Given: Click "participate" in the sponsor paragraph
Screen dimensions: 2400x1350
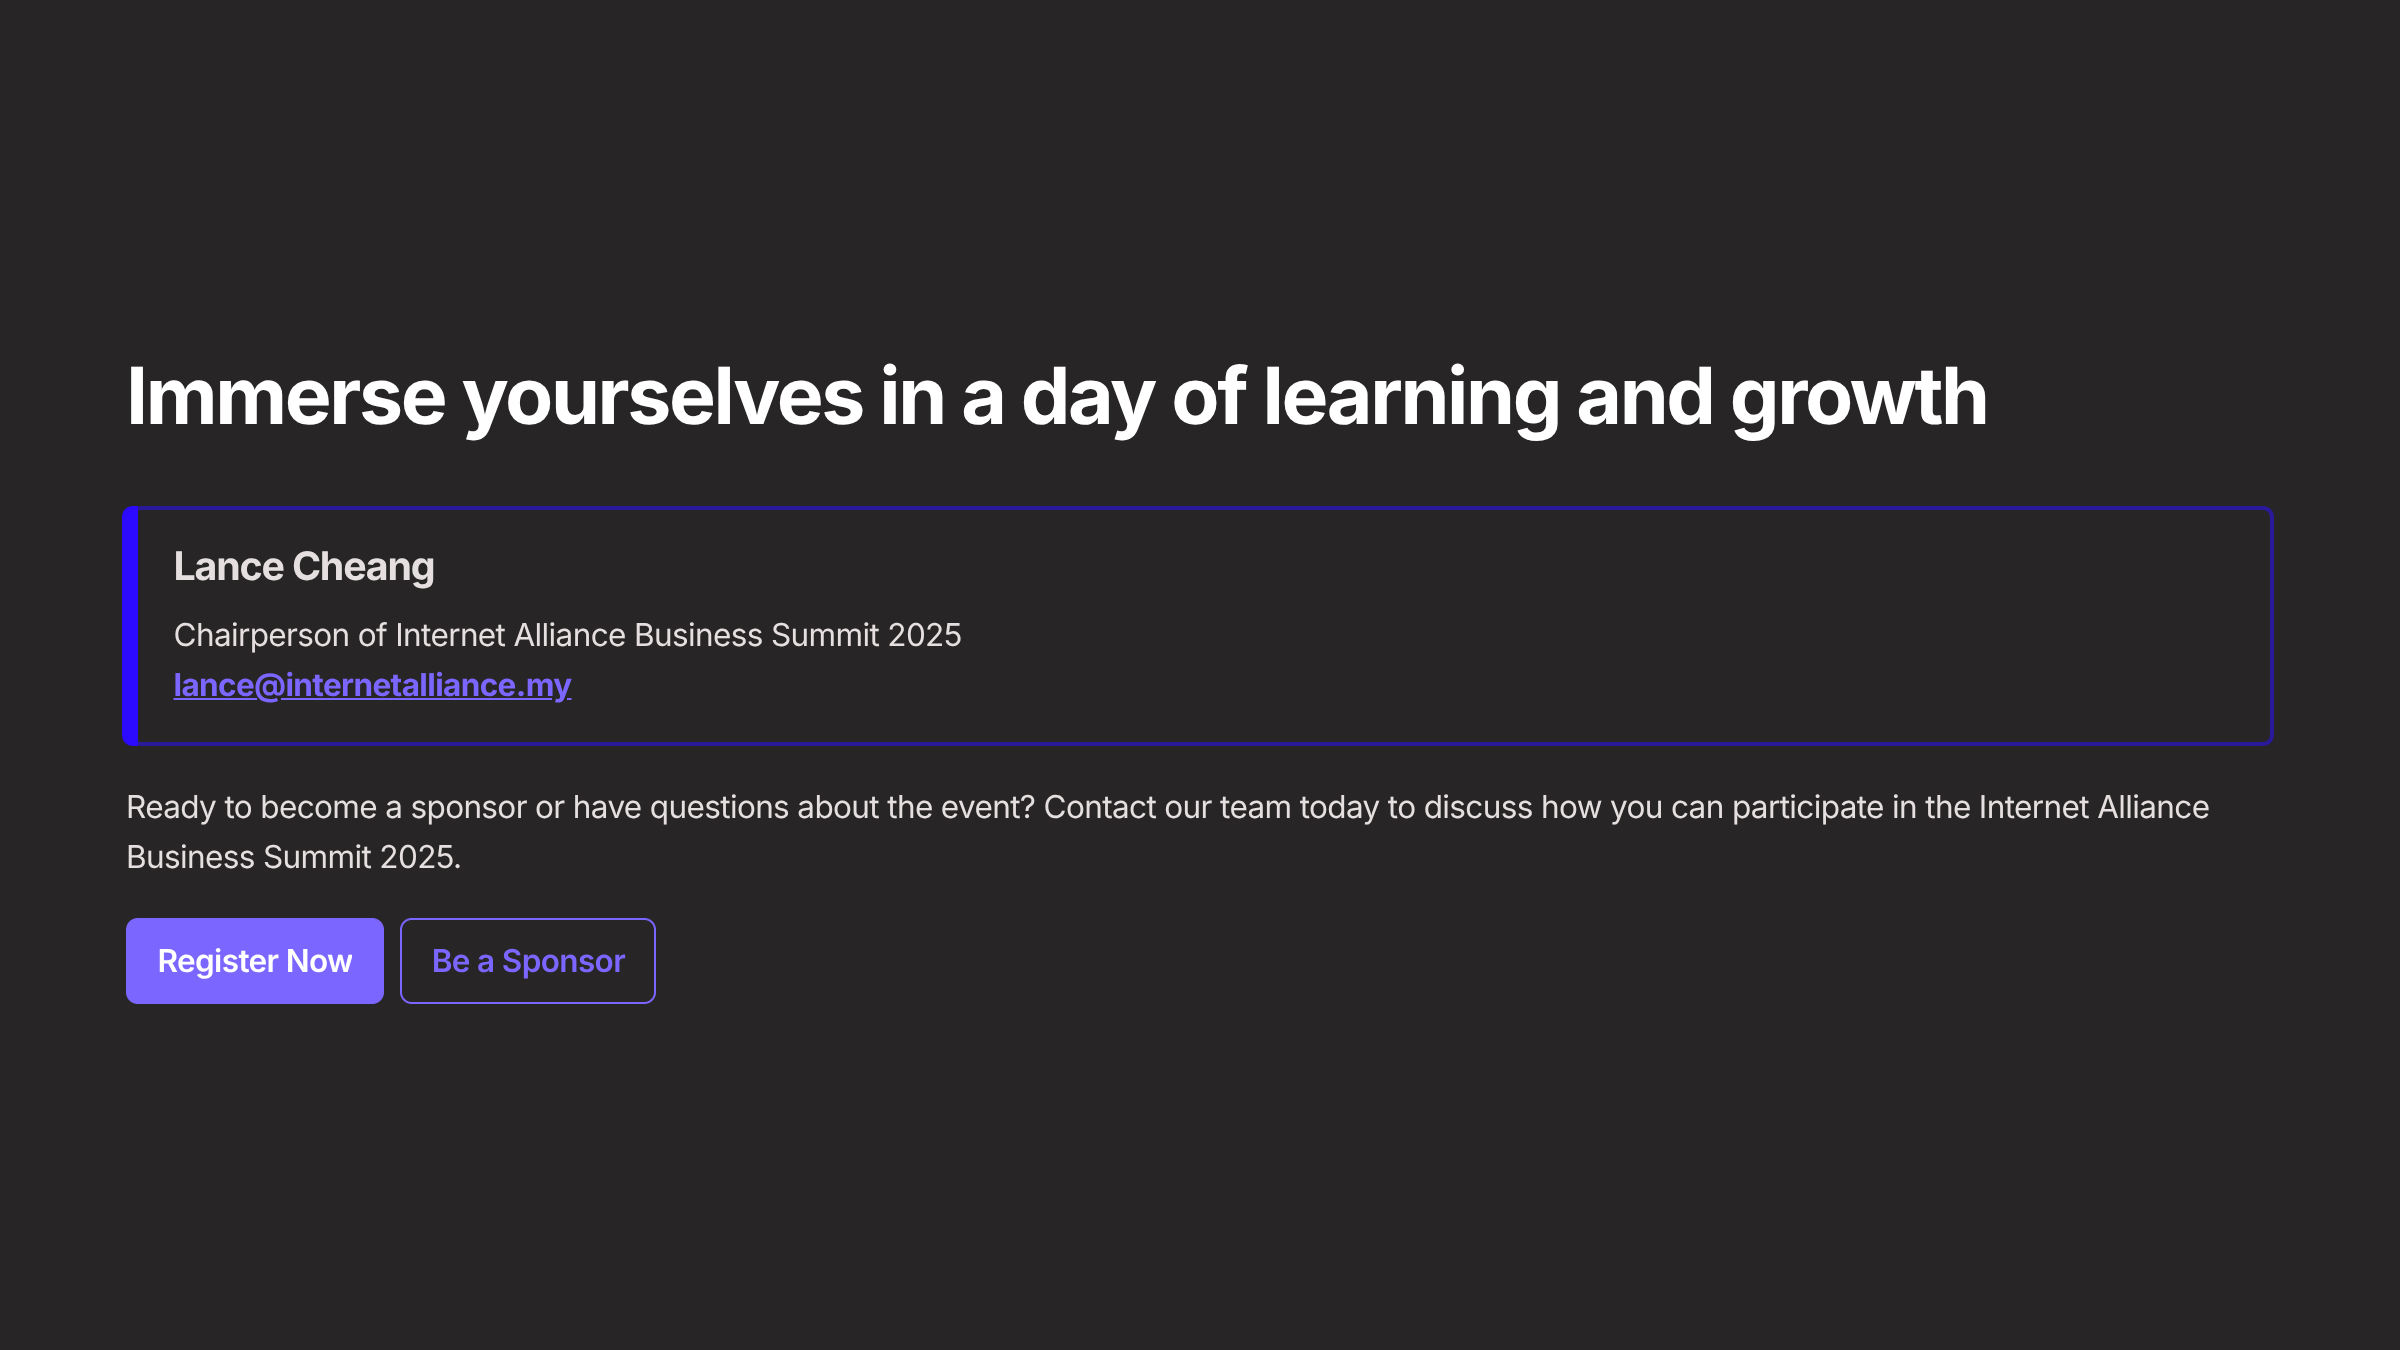Looking at the screenshot, I should (x=1807, y=807).
